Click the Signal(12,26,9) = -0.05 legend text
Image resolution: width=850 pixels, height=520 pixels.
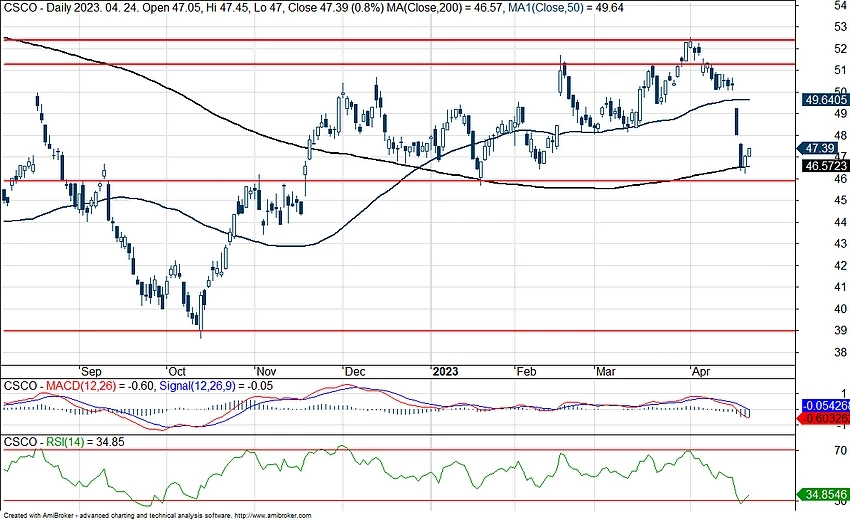coord(216,386)
